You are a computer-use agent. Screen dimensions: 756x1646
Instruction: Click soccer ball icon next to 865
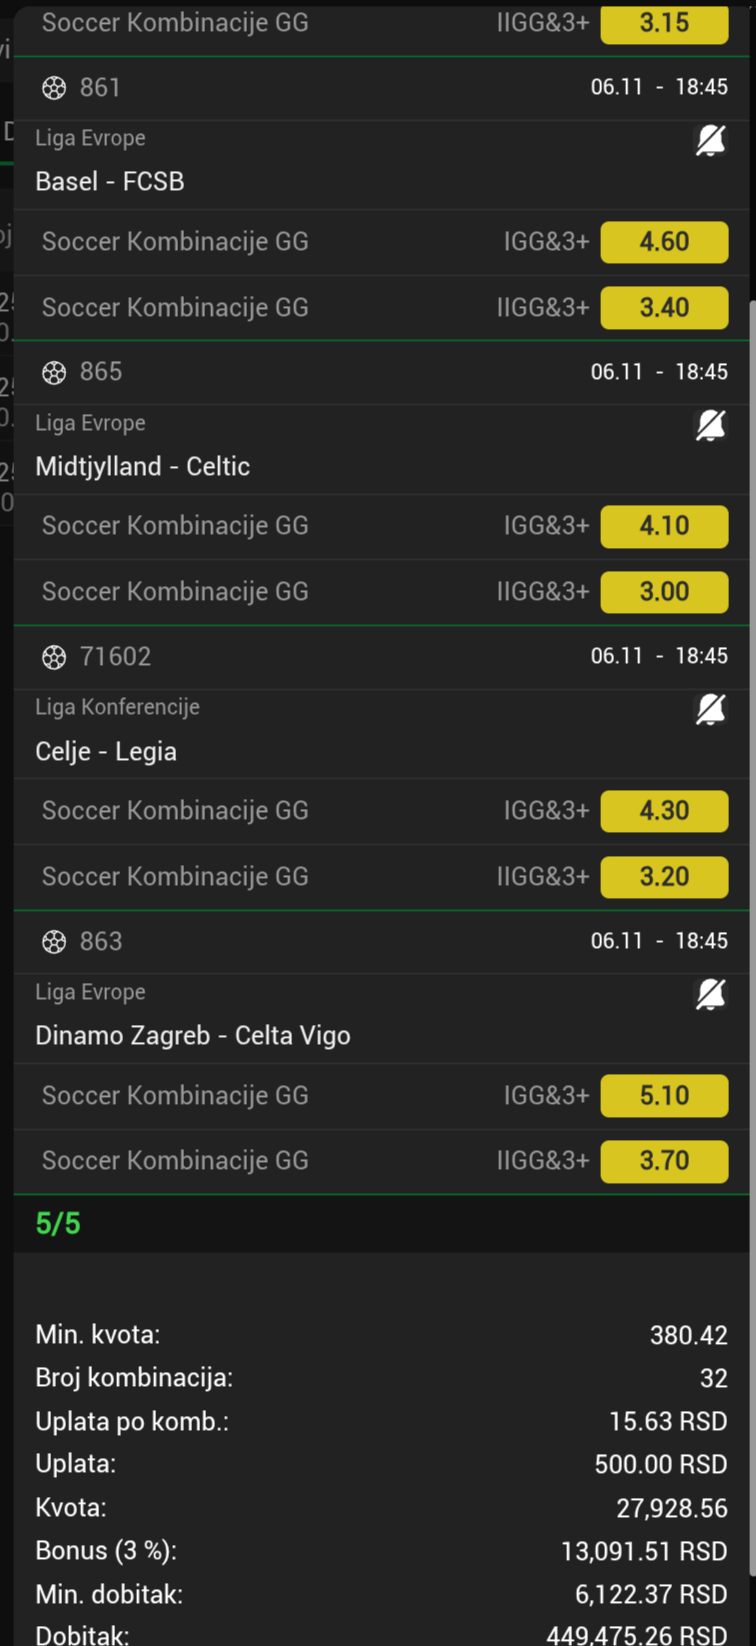click(x=54, y=372)
